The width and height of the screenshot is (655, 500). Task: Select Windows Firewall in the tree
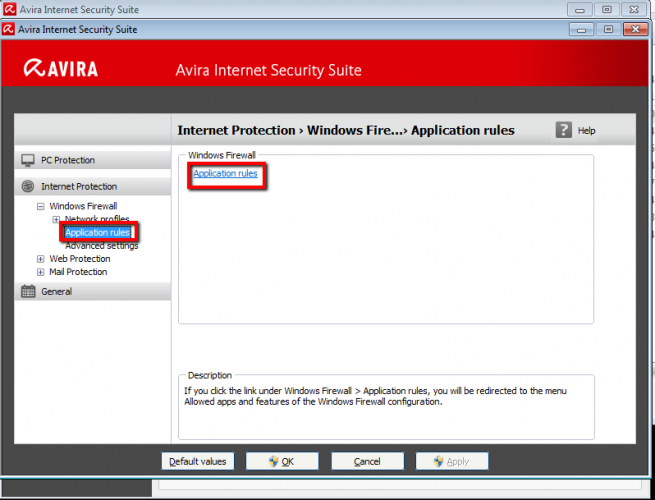[83, 206]
